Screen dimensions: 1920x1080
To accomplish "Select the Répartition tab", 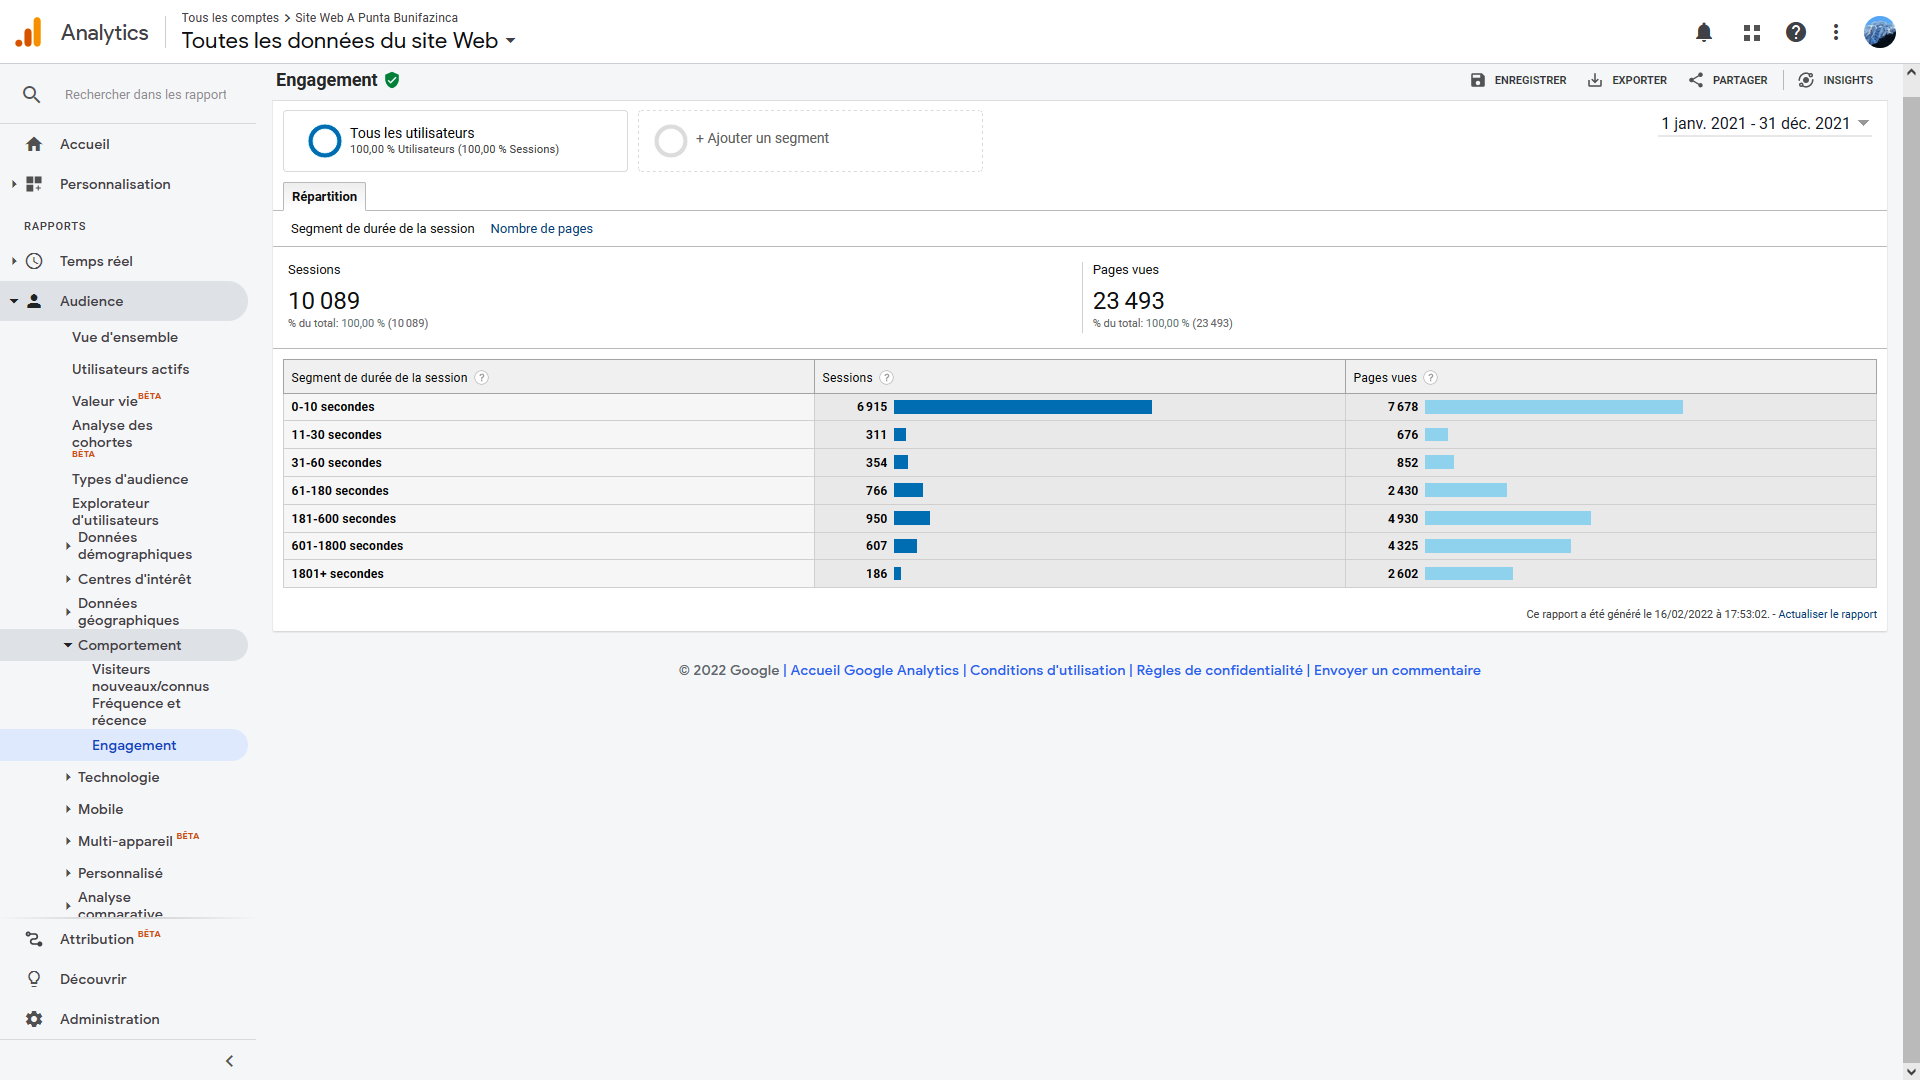I will [x=324, y=197].
